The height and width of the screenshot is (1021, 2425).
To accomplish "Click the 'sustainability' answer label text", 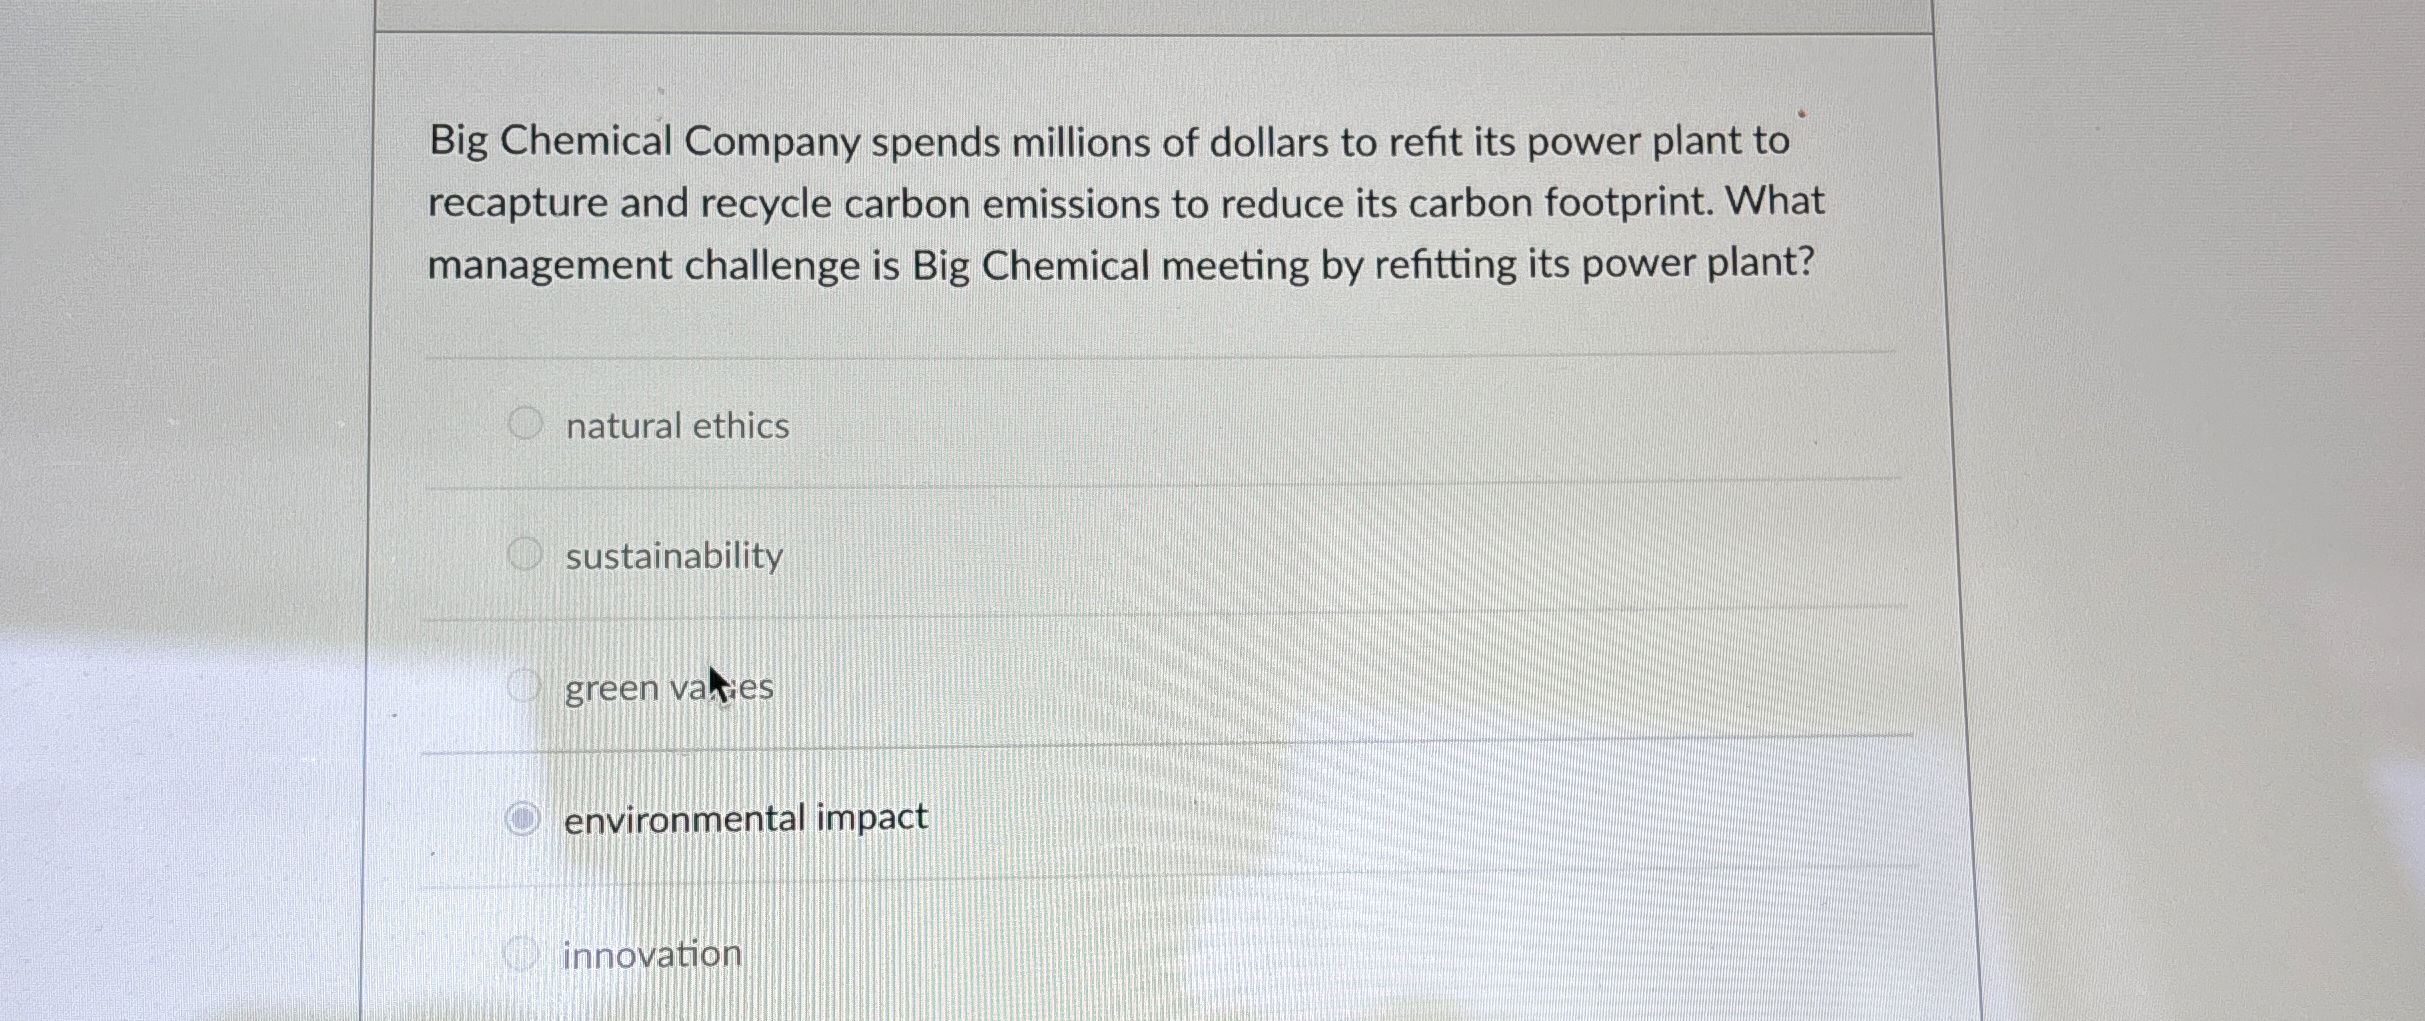I will tap(674, 556).
